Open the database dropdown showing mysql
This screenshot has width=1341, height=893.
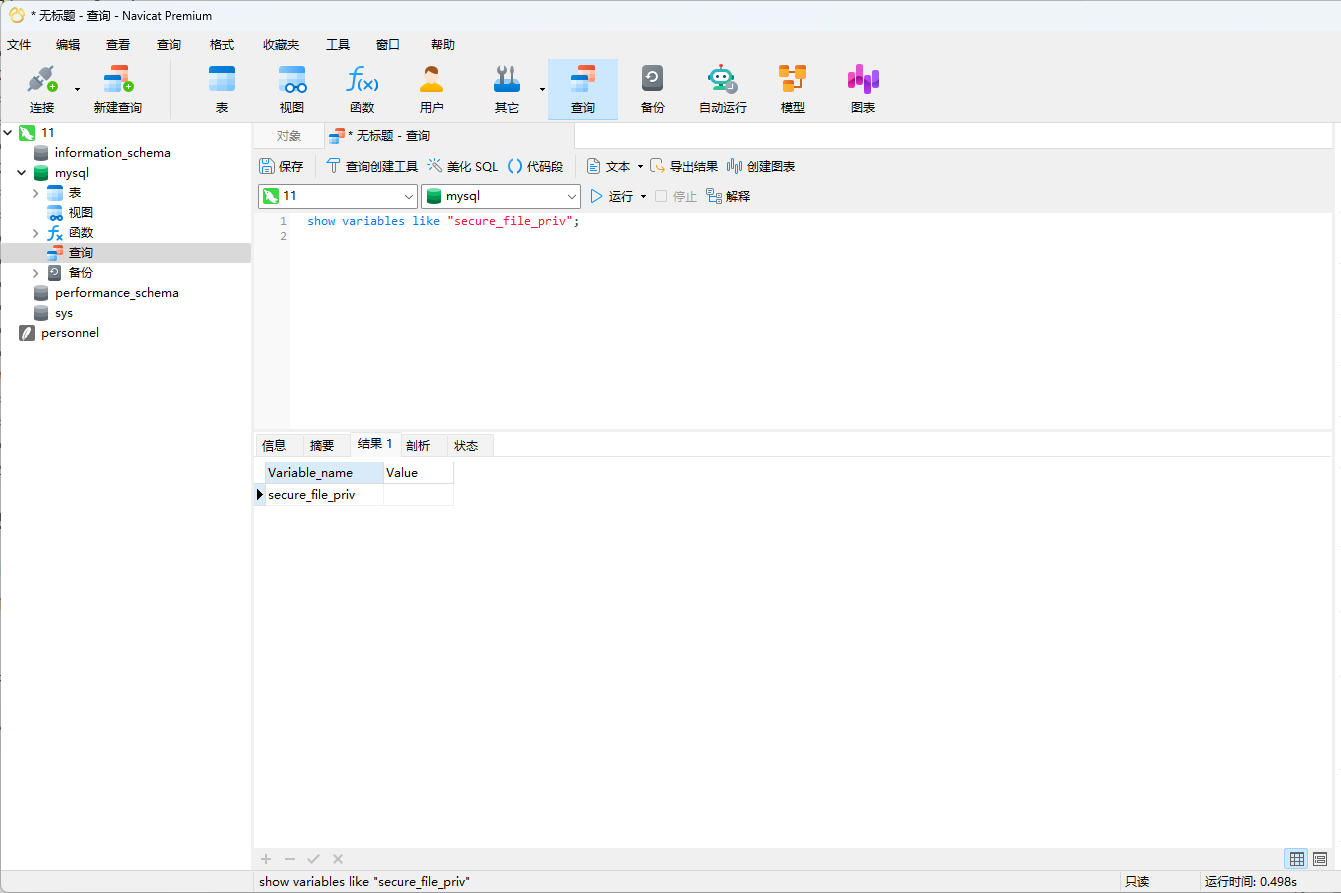click(x=501, y=196)
